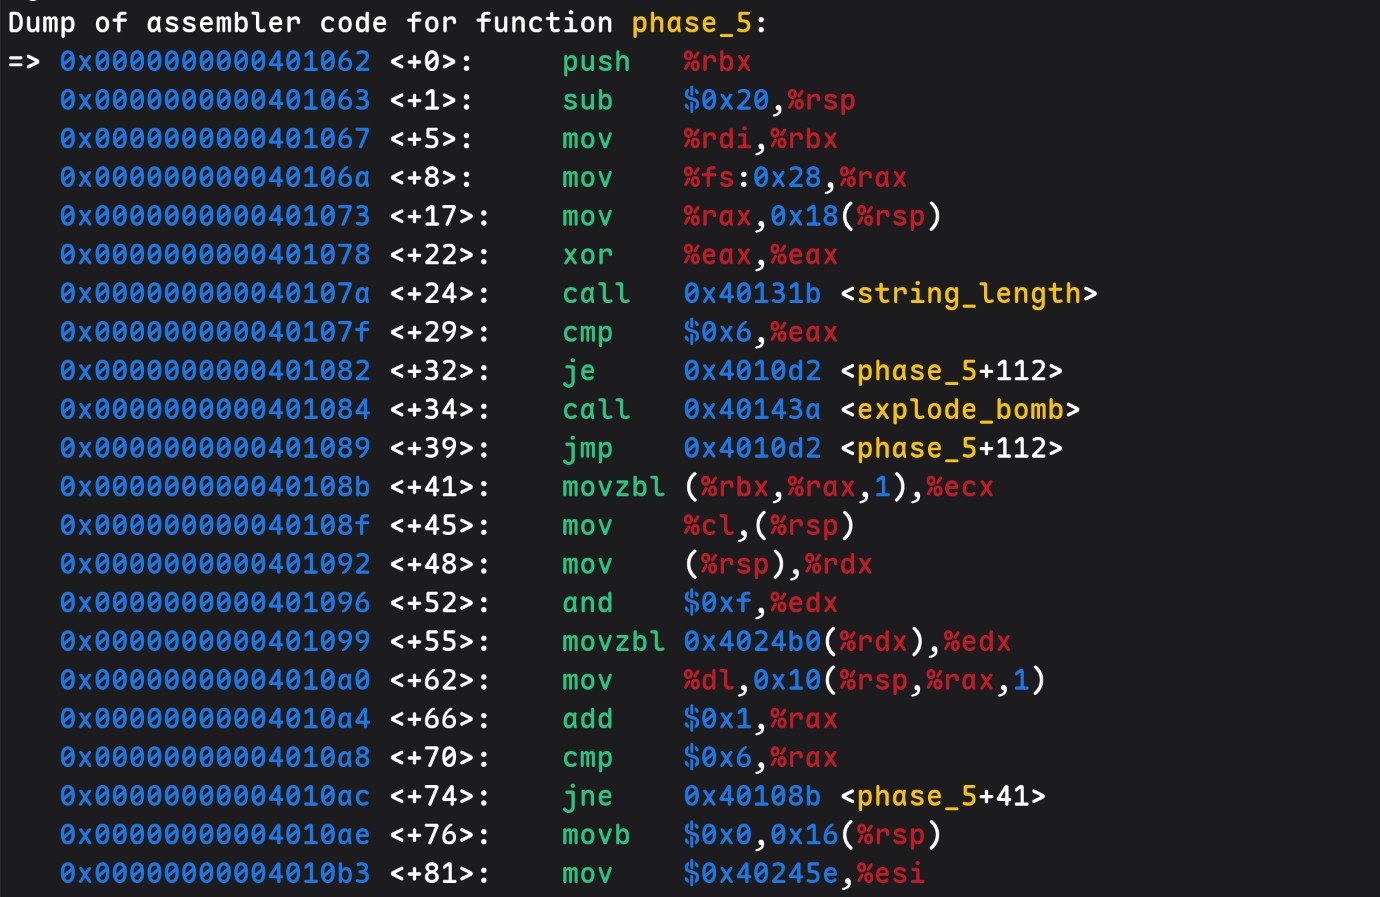Click address 0x0000000000401073
1380x897 pixels.
pyautogui.click(x=215, y=216)
